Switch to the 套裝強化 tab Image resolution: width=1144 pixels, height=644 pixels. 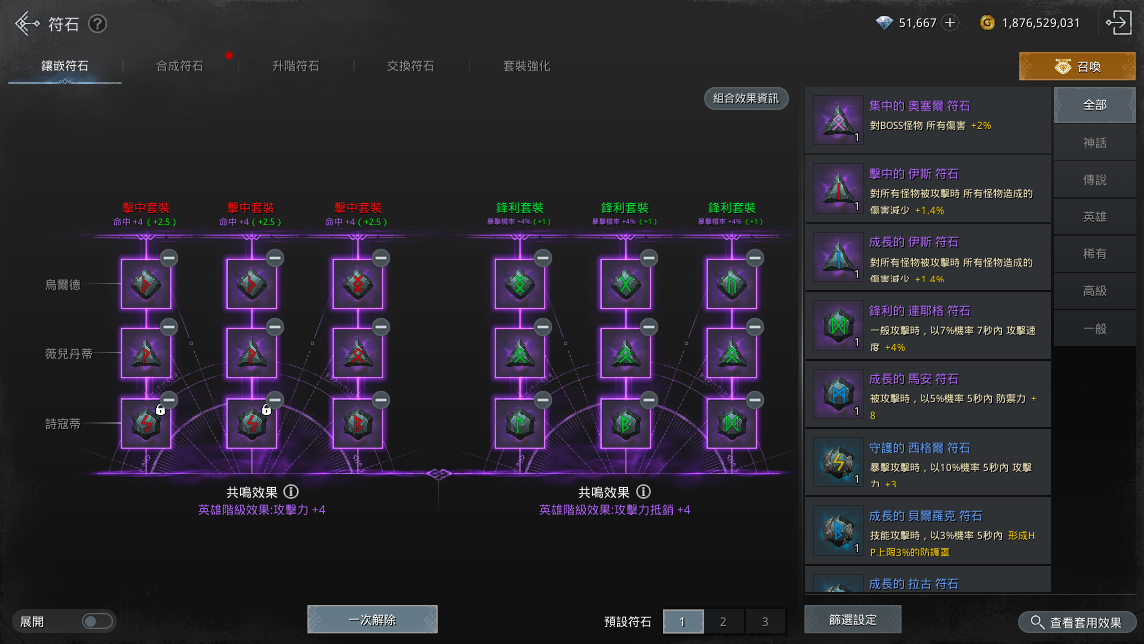click(526, 66)
